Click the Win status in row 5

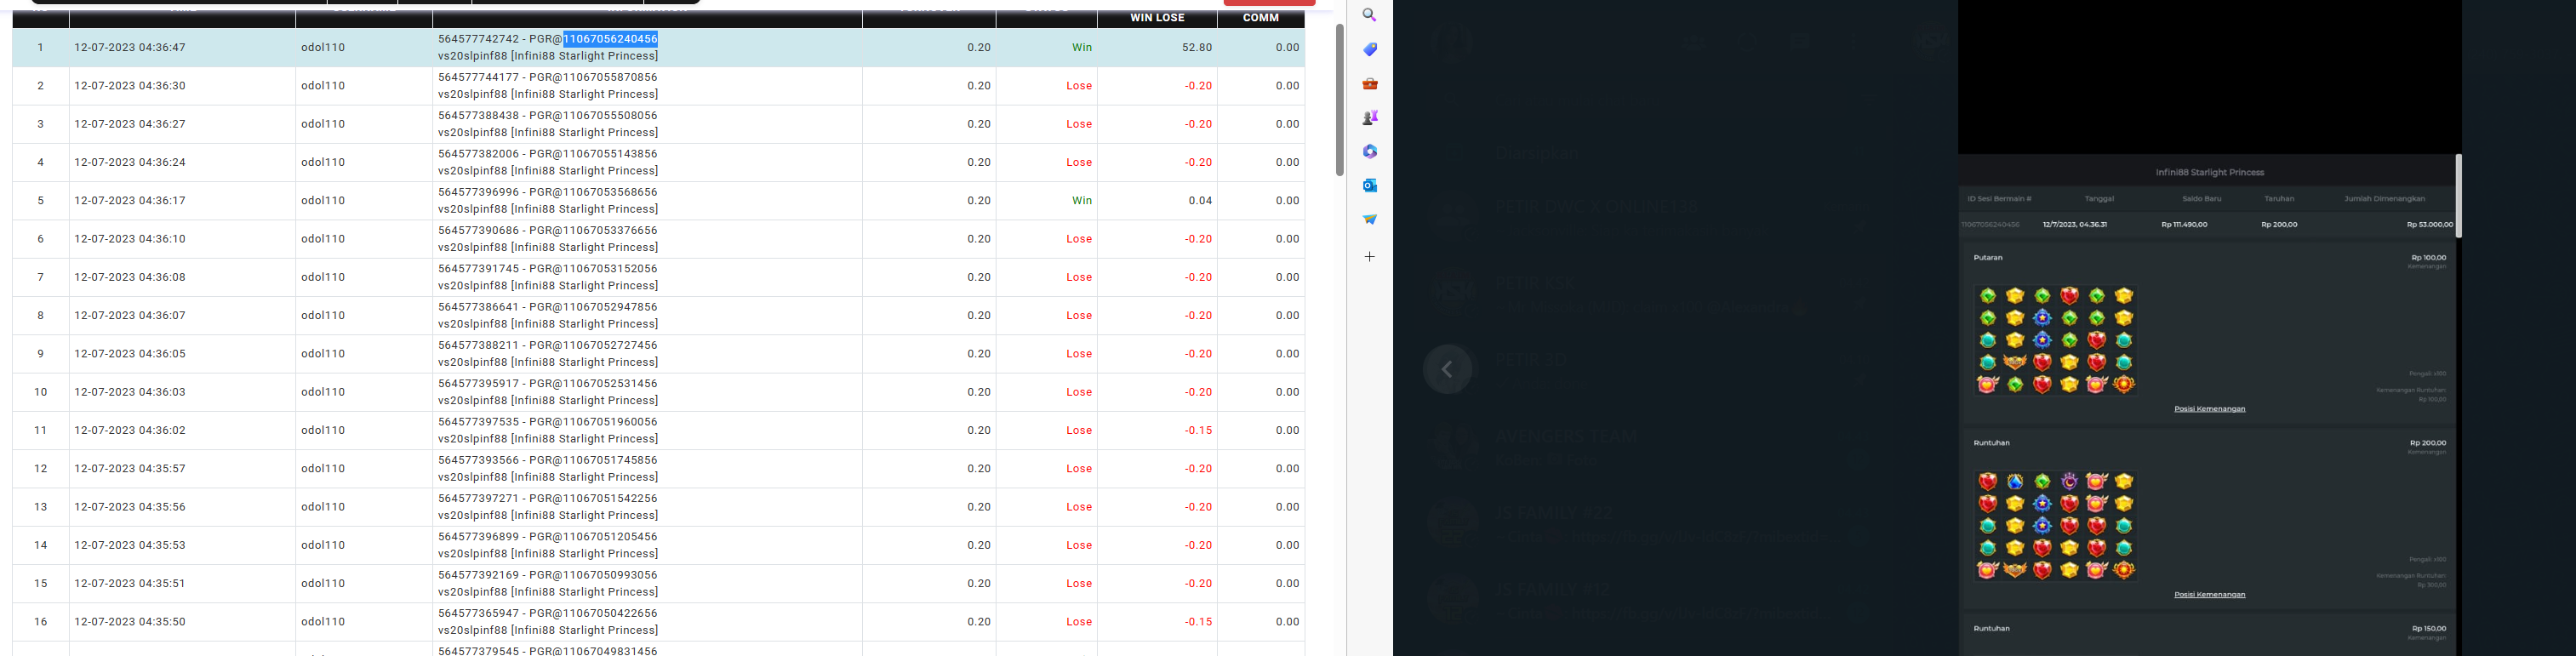pos(1082,200)
